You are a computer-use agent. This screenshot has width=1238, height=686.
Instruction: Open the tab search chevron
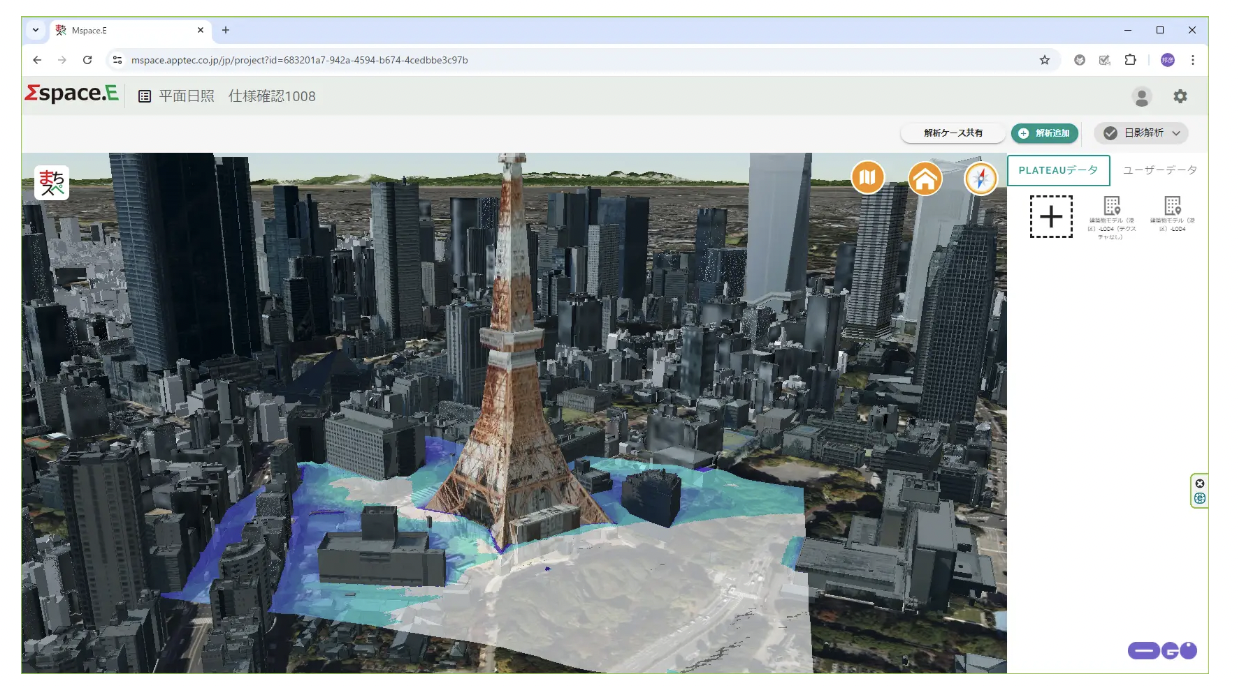pos(36,30)
